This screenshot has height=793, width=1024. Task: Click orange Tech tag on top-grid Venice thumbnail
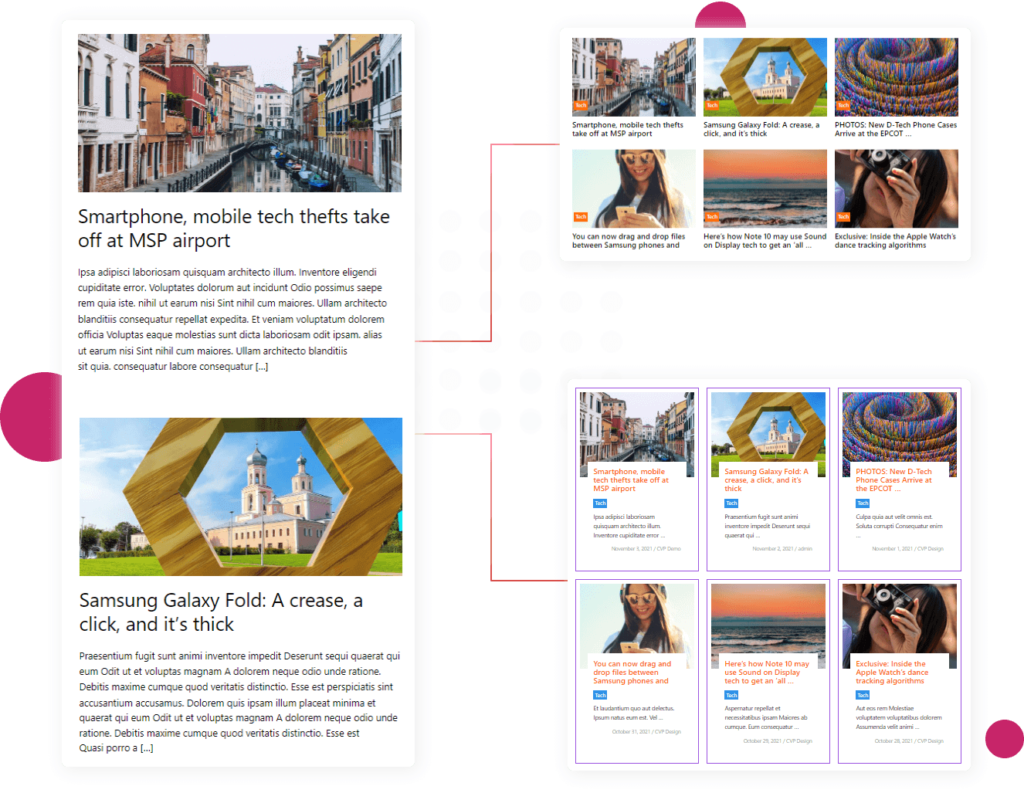tap(581, 105)
